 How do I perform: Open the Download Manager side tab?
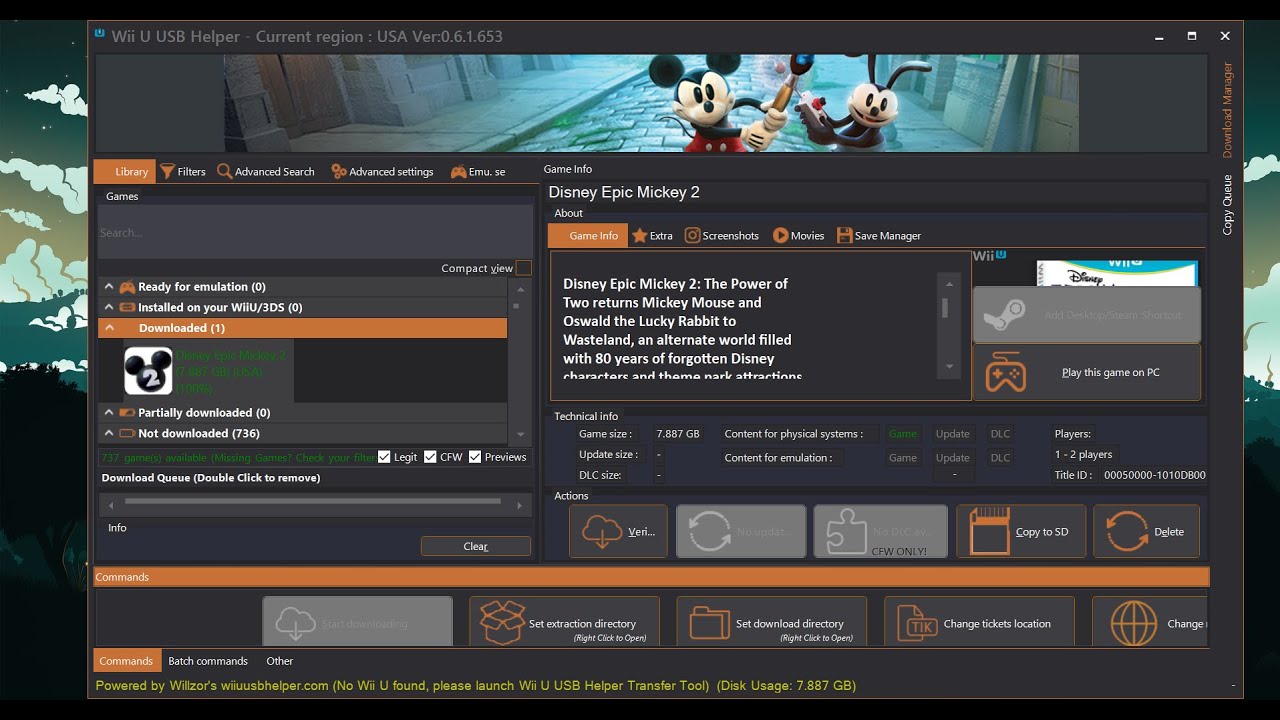[1228, 110]
